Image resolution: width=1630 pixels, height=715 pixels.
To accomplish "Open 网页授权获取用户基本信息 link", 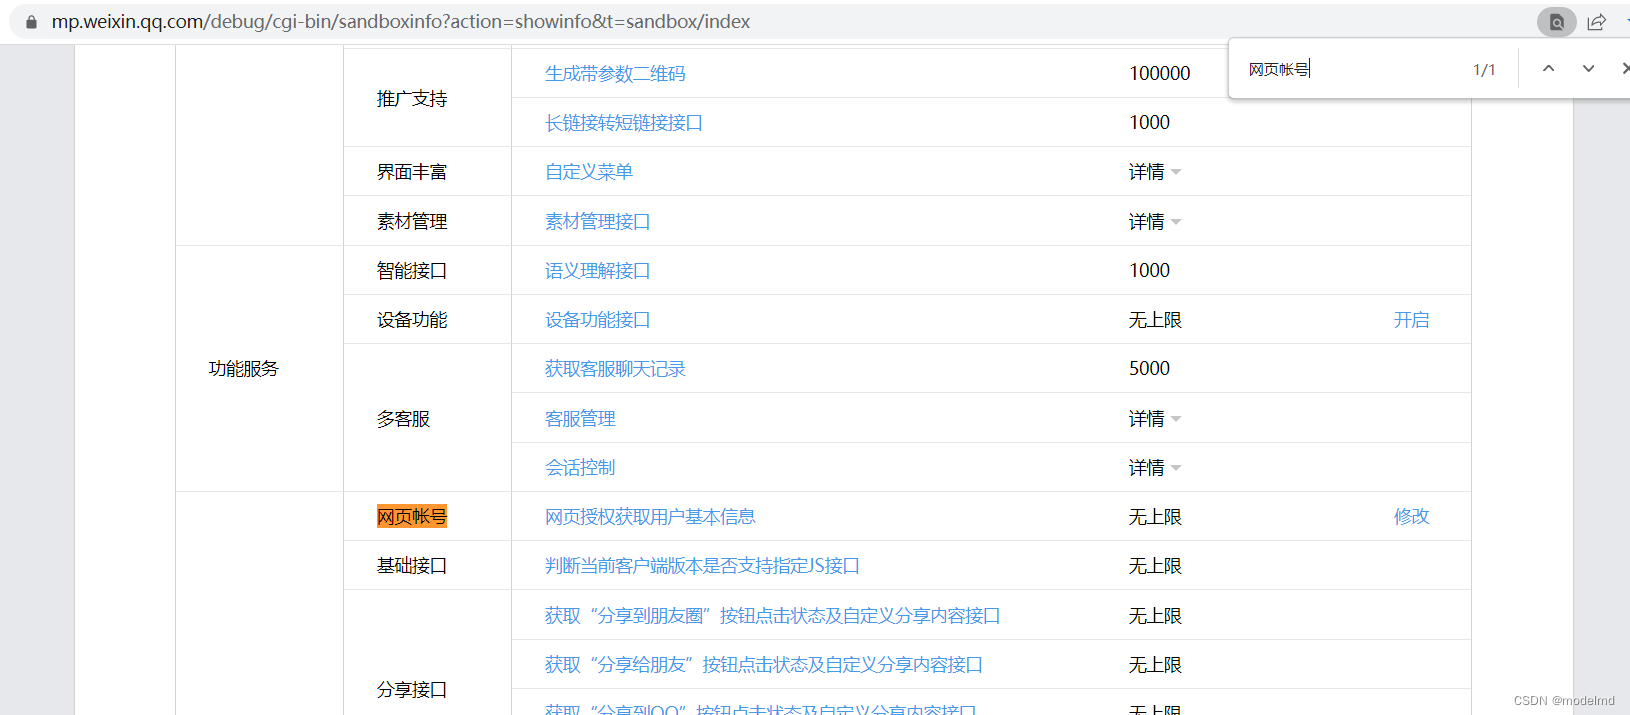I will [x=650, y=516].
